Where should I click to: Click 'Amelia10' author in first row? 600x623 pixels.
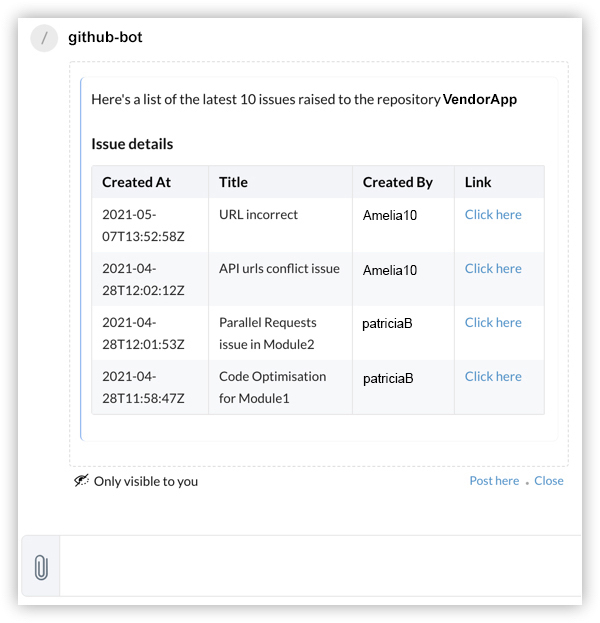pyautogui.click(x=390, y=215)
